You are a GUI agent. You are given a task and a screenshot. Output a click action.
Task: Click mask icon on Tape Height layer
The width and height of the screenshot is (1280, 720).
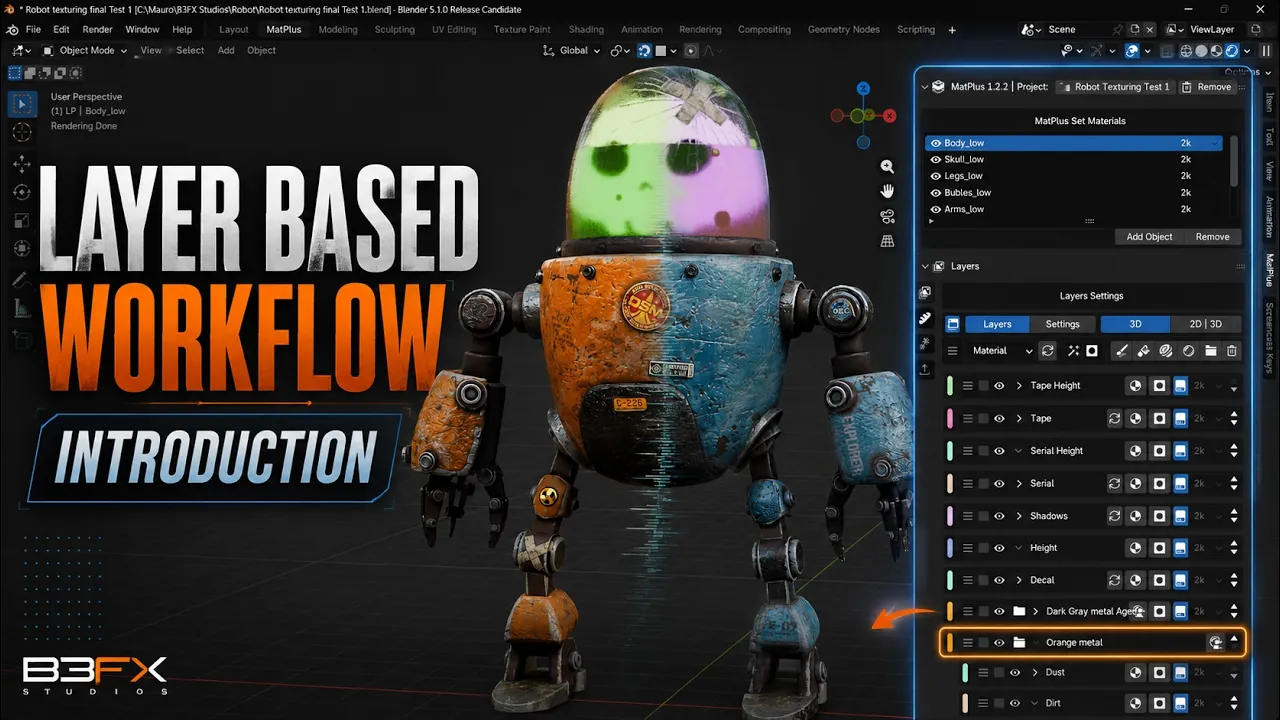click(1159, 386)
